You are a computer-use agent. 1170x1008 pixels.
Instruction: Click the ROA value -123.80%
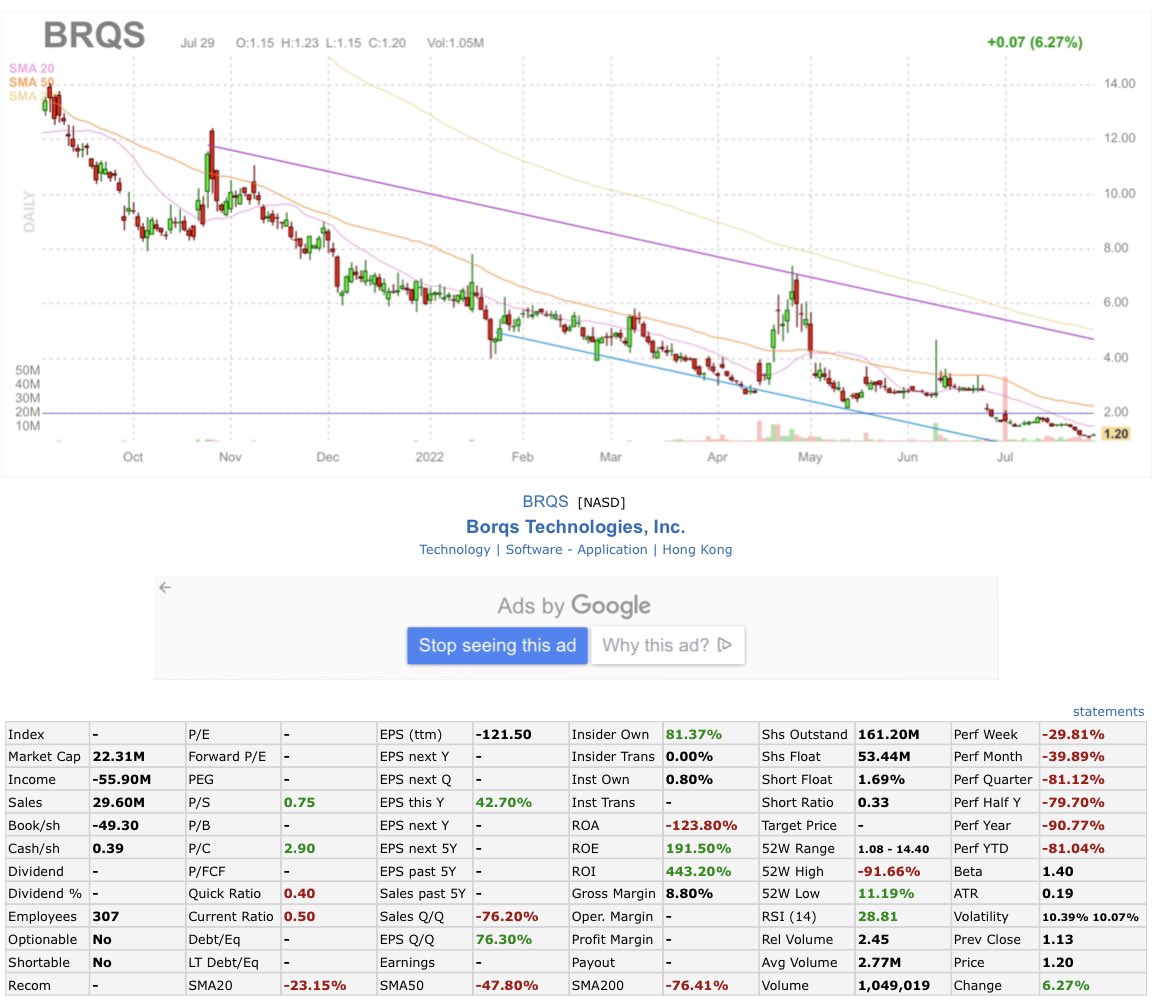701,826
